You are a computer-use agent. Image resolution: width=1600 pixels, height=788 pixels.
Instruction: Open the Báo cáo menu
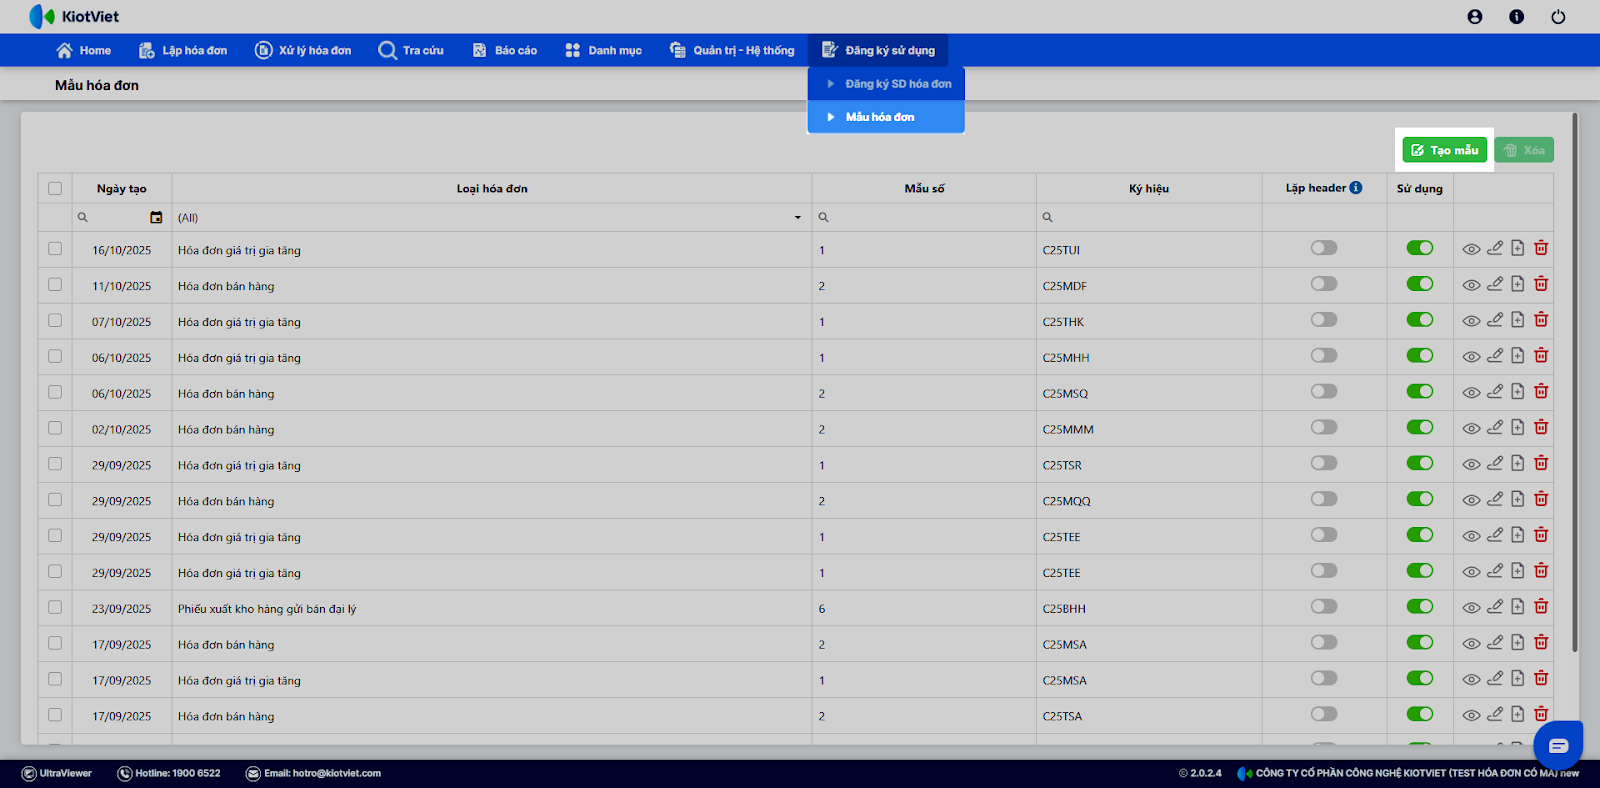505,51
